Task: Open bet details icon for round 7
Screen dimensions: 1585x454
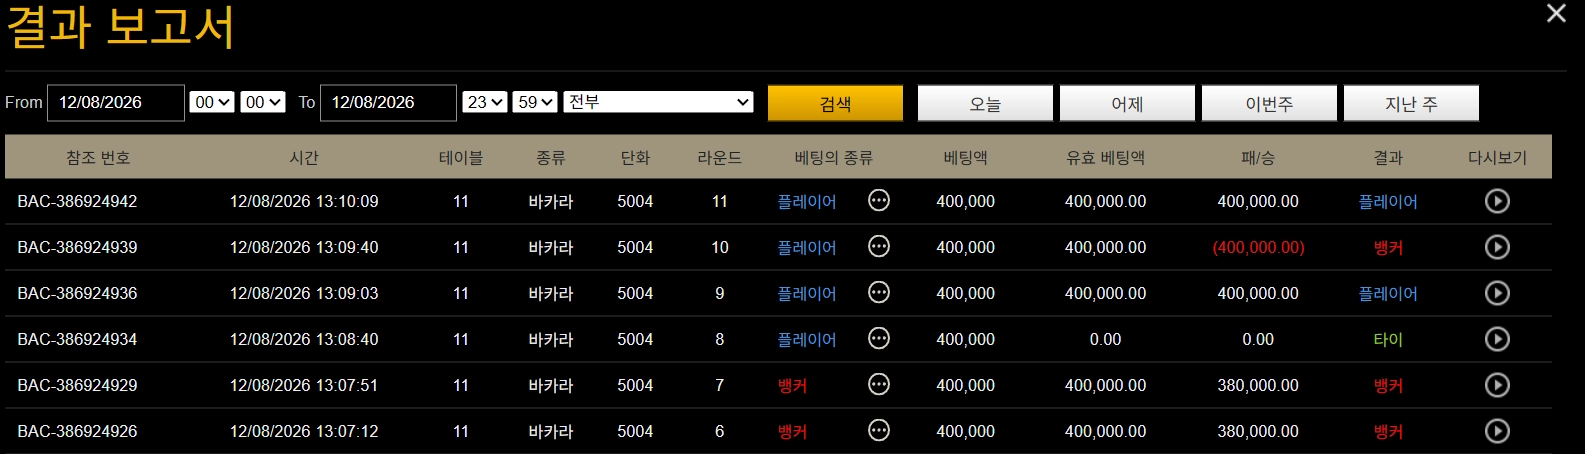Action: coord(879,384)
